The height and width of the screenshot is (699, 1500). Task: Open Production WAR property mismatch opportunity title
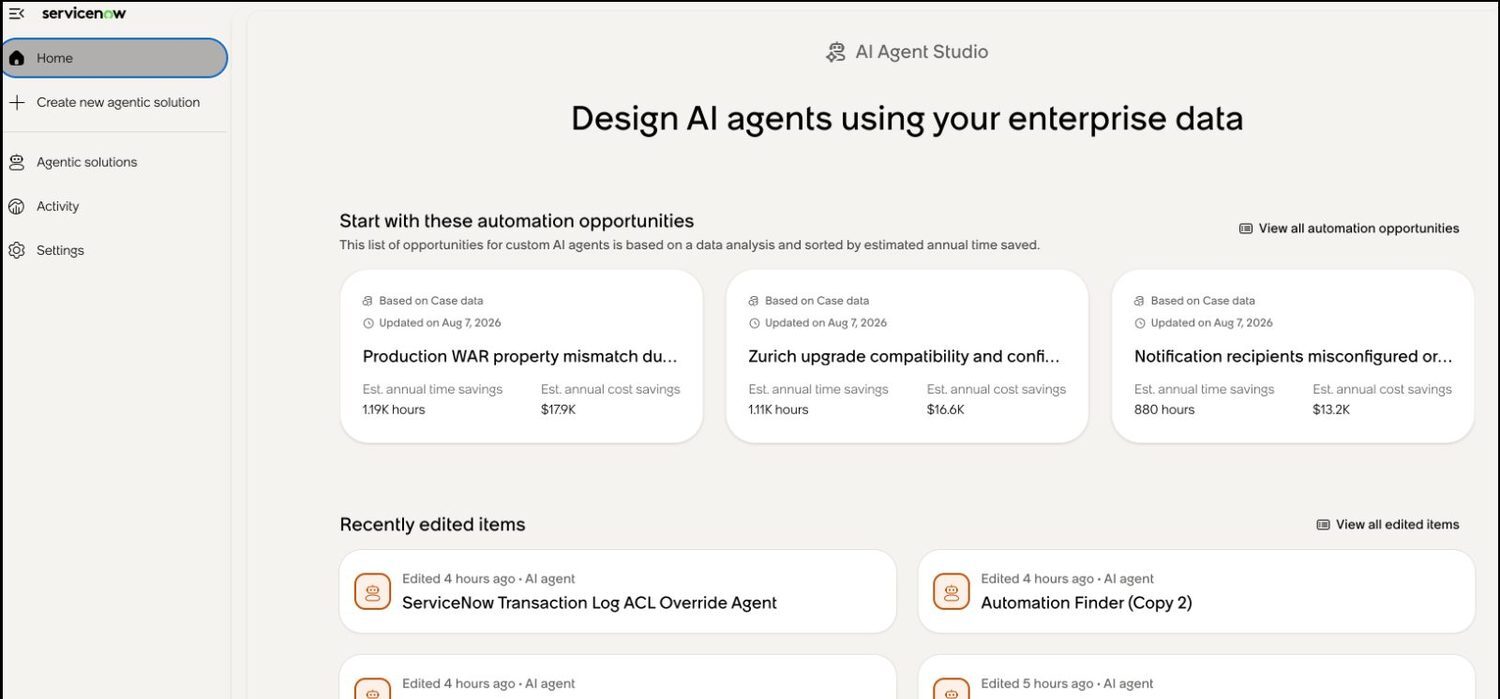[x=520, y=356]
